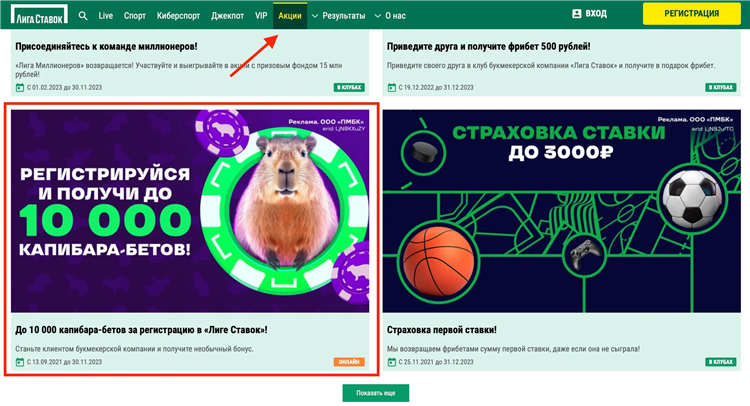Click the calendar icon for 19.12.2022 promo
This screenshot has height=406, width=750.
(x=391, y=88)
